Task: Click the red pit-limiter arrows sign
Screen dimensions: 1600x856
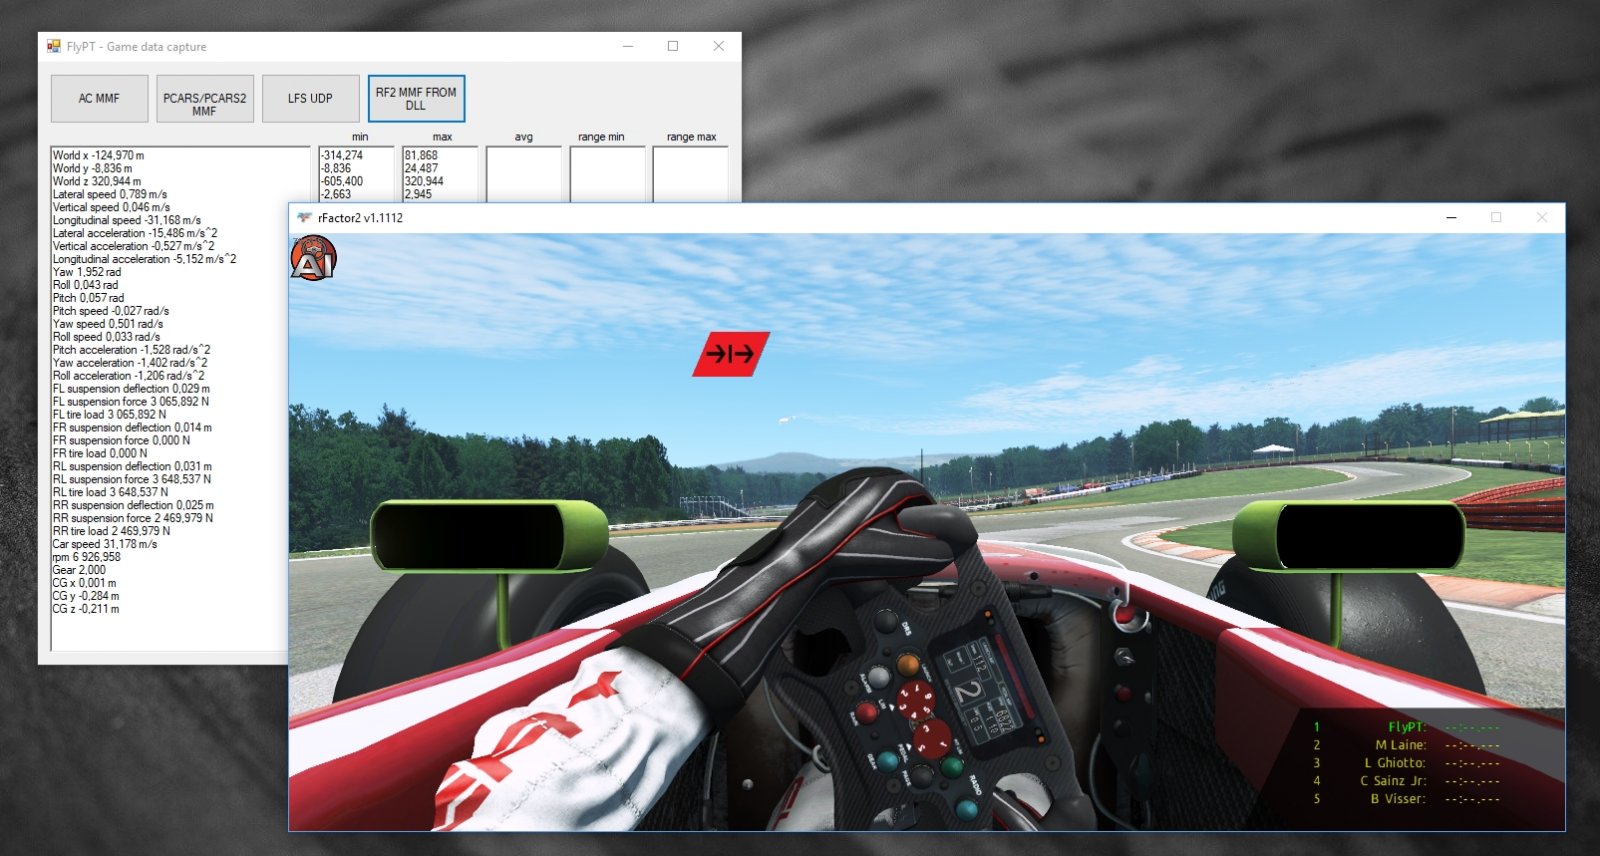Action: 731,354
